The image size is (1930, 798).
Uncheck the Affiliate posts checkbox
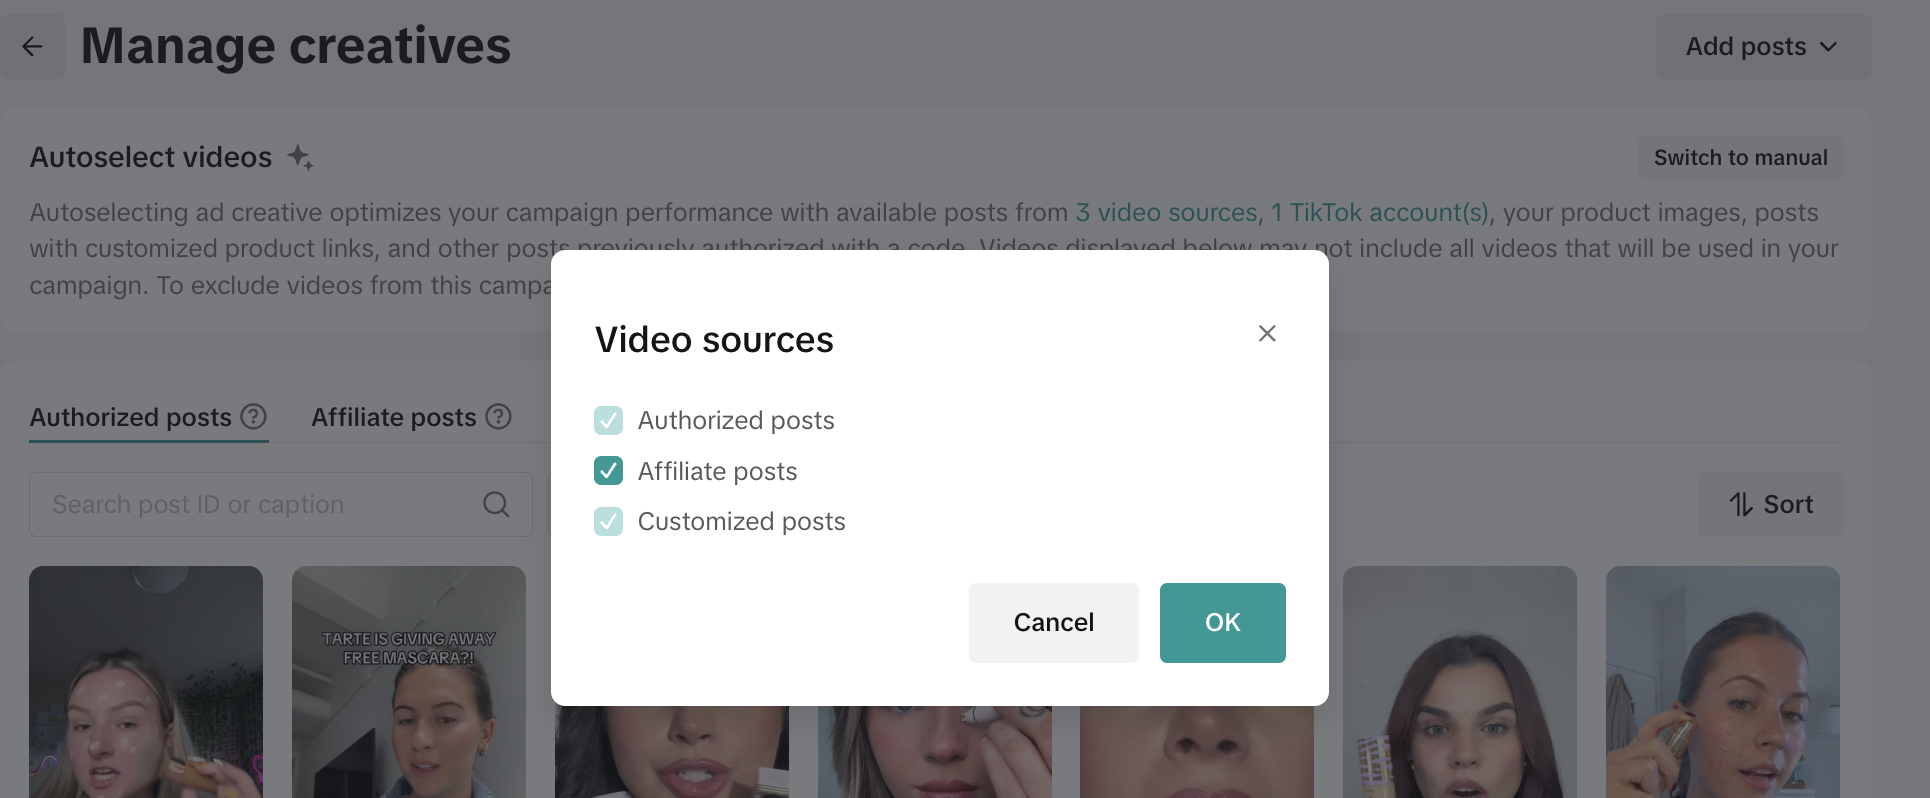click(x=608, y=471)
